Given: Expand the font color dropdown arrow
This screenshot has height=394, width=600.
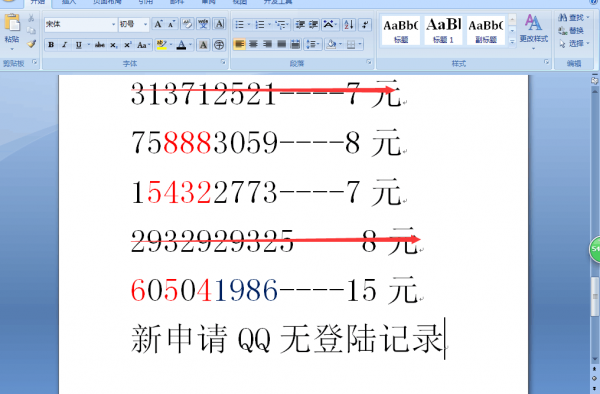Looking at the screenshot, I should [x=190, y=45].
